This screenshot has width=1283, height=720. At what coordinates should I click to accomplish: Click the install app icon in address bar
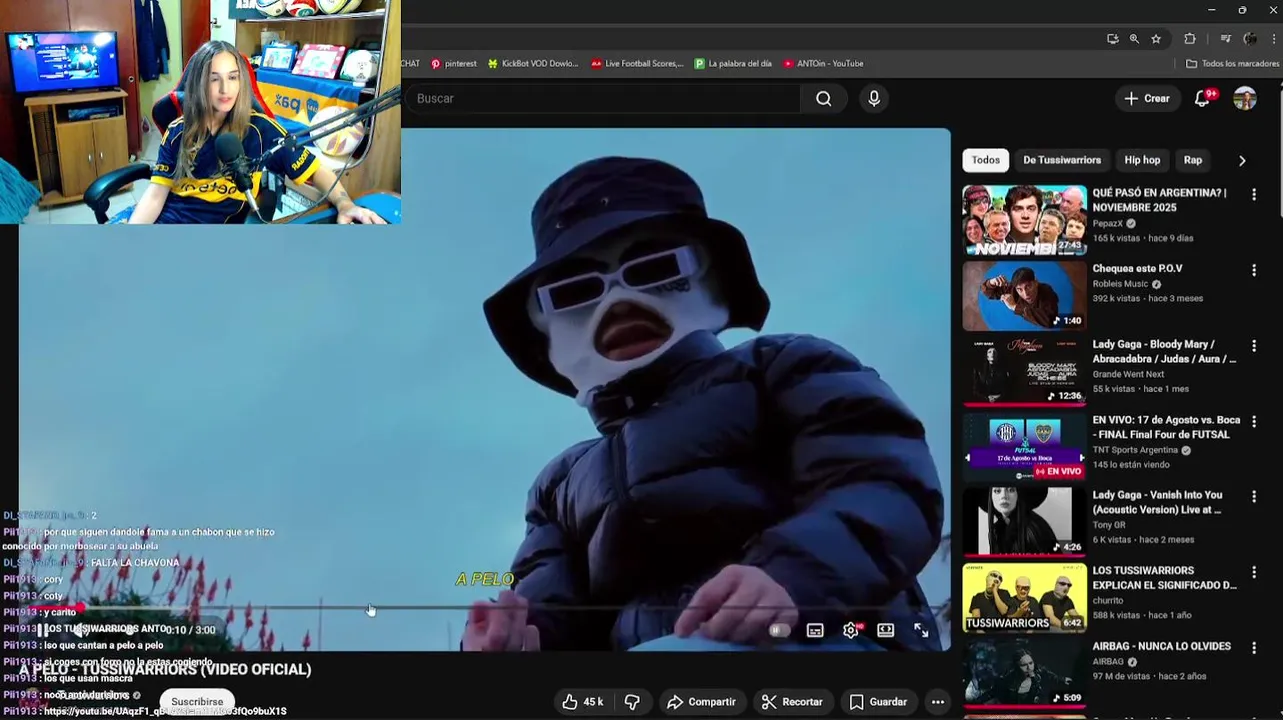point(1113,39)
